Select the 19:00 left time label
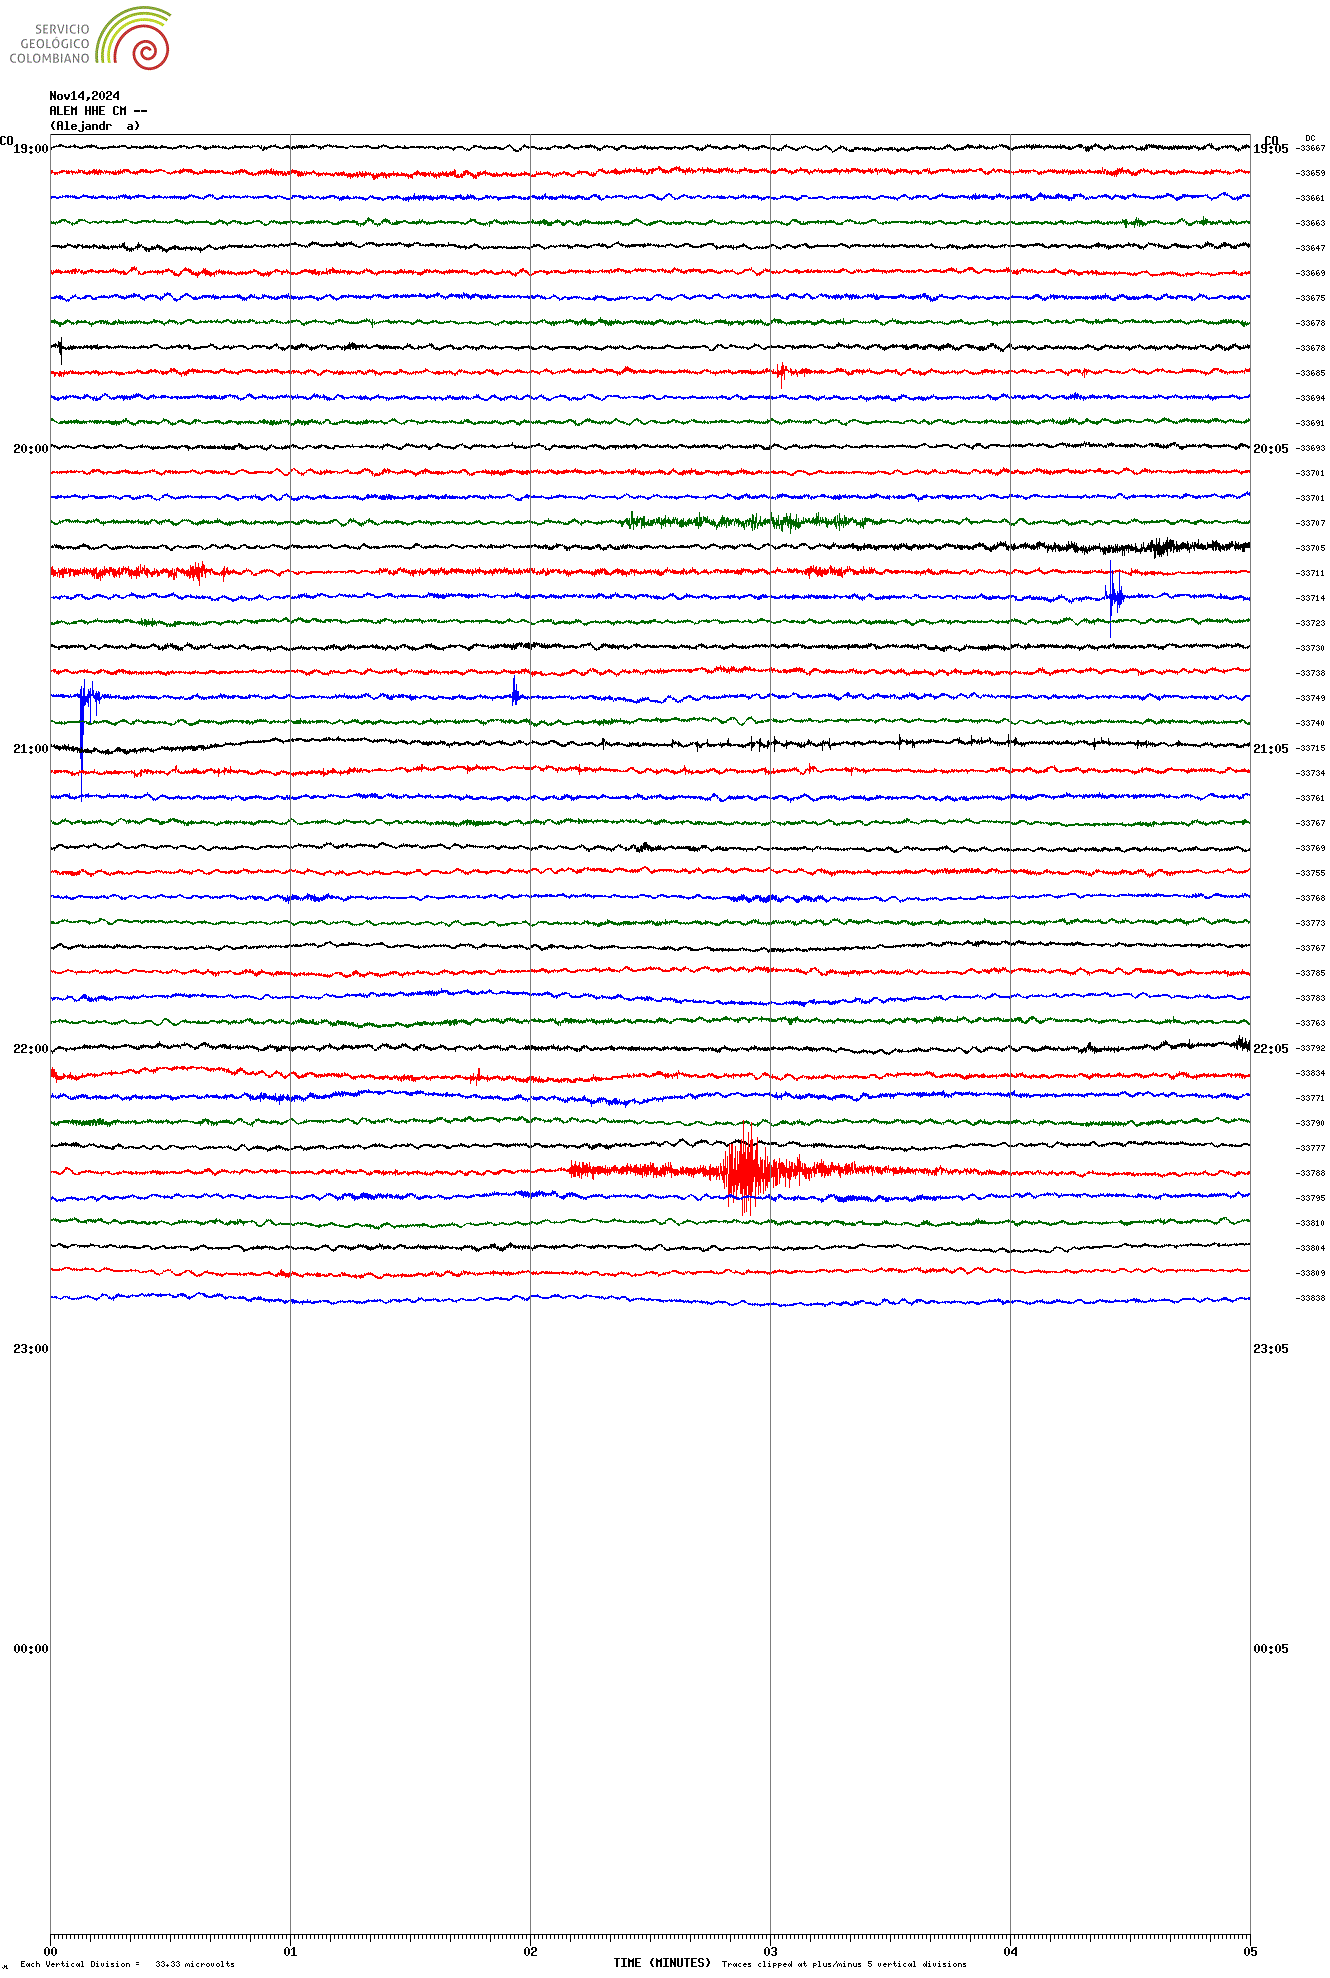The image size is (1330, 1978). [30, 149]
